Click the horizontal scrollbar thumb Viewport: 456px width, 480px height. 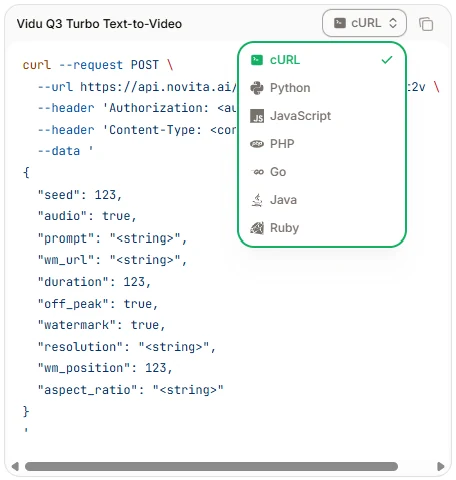(211, 466)
